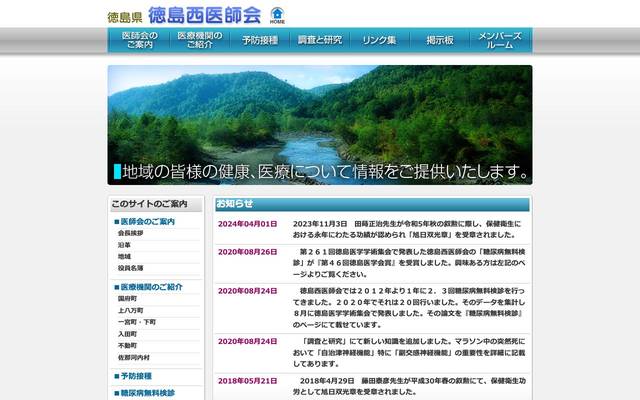This screenshot has width=640, height=400.
Task: Click the 徳島県 text beside the logo
Action: 125,18
